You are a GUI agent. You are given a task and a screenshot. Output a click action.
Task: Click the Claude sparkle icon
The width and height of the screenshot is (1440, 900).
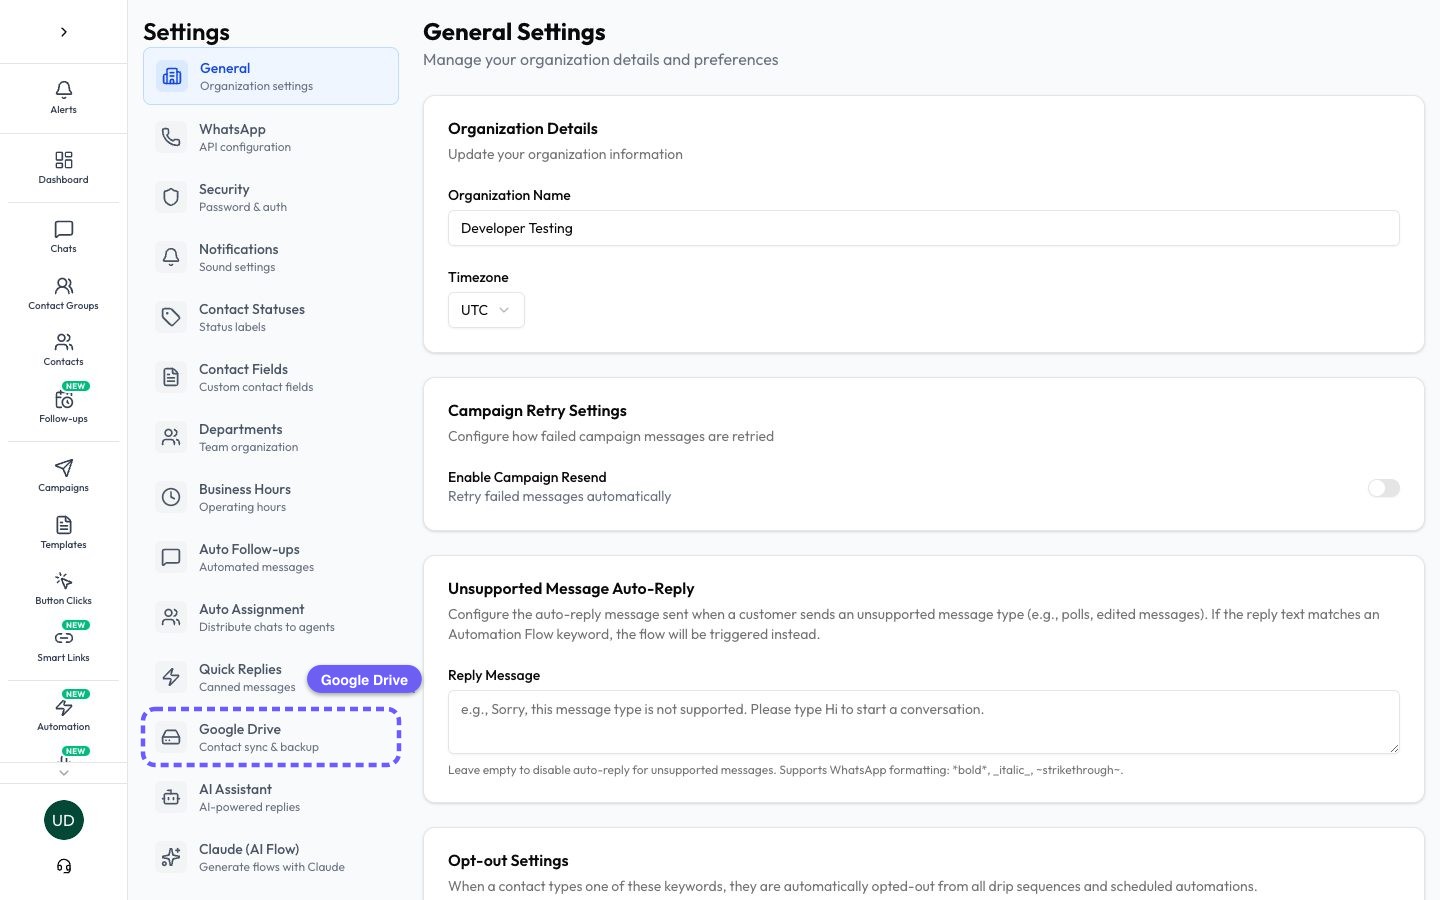coord(171,857)
